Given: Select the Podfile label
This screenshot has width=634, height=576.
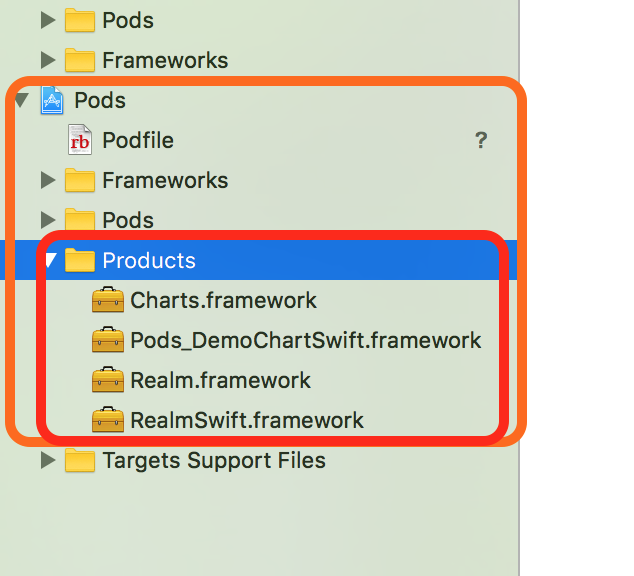Looking at the screenshot, I should pos(138,140).
